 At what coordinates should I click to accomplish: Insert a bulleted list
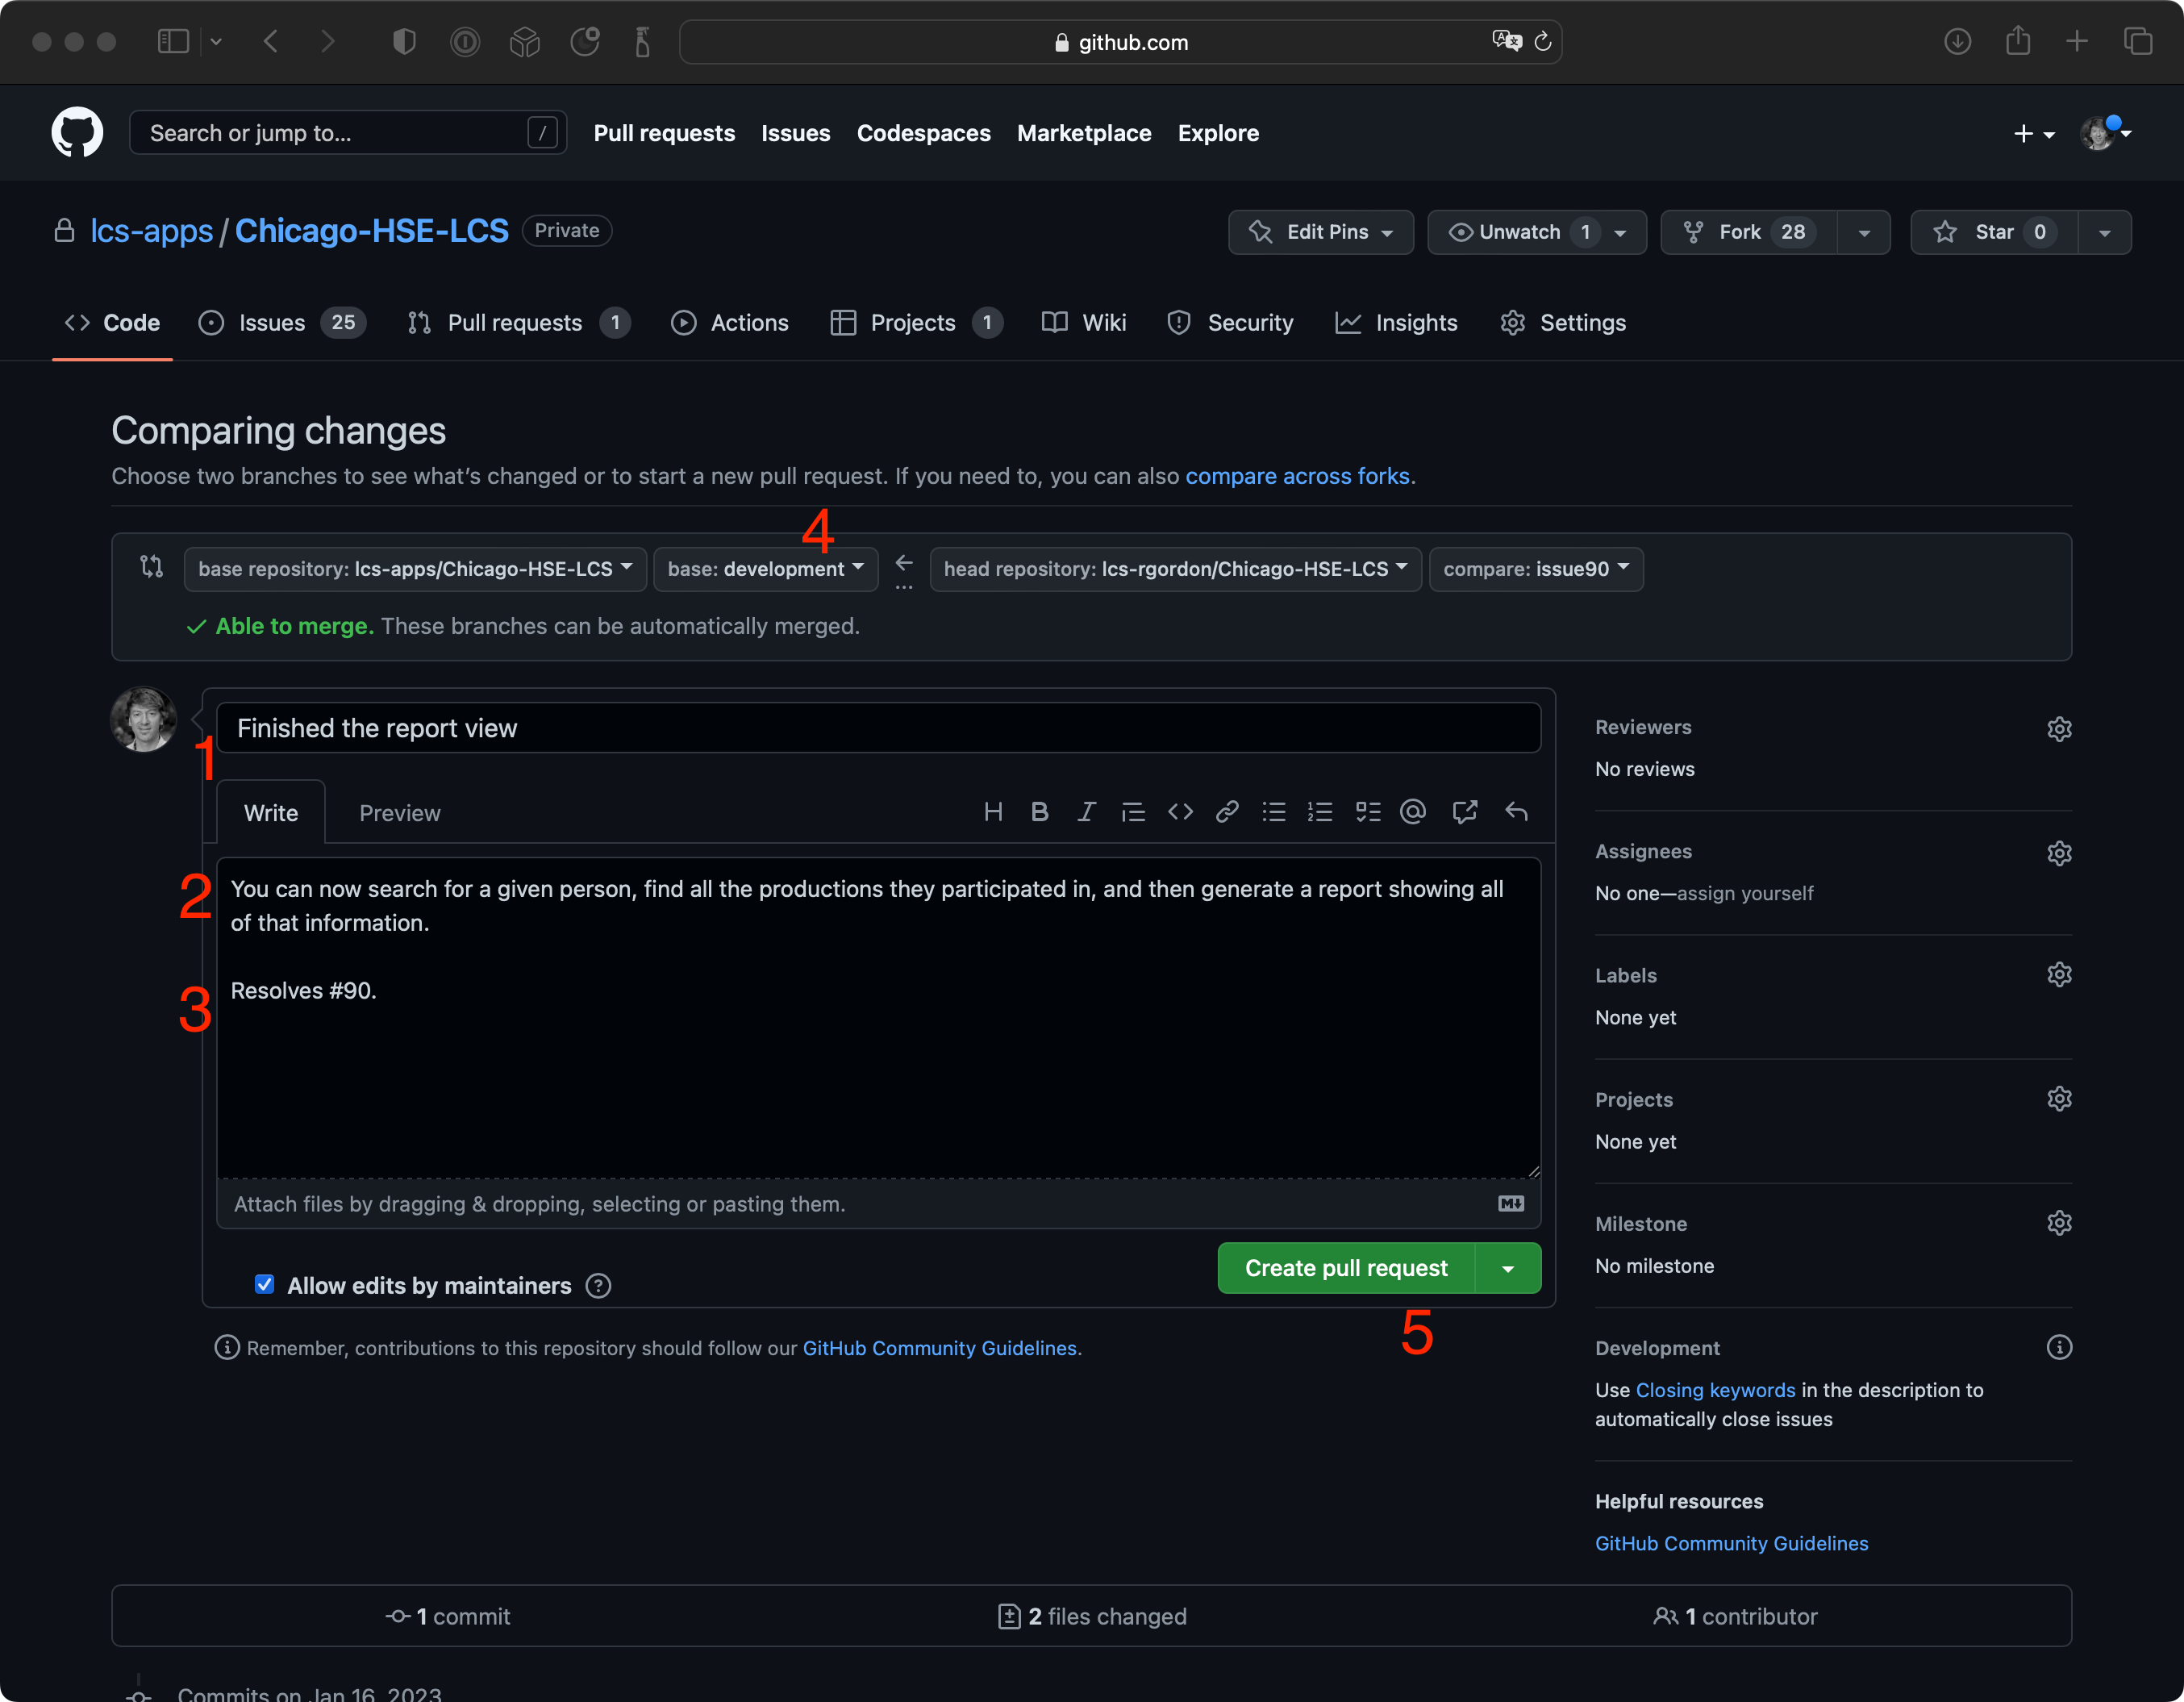1274,812
